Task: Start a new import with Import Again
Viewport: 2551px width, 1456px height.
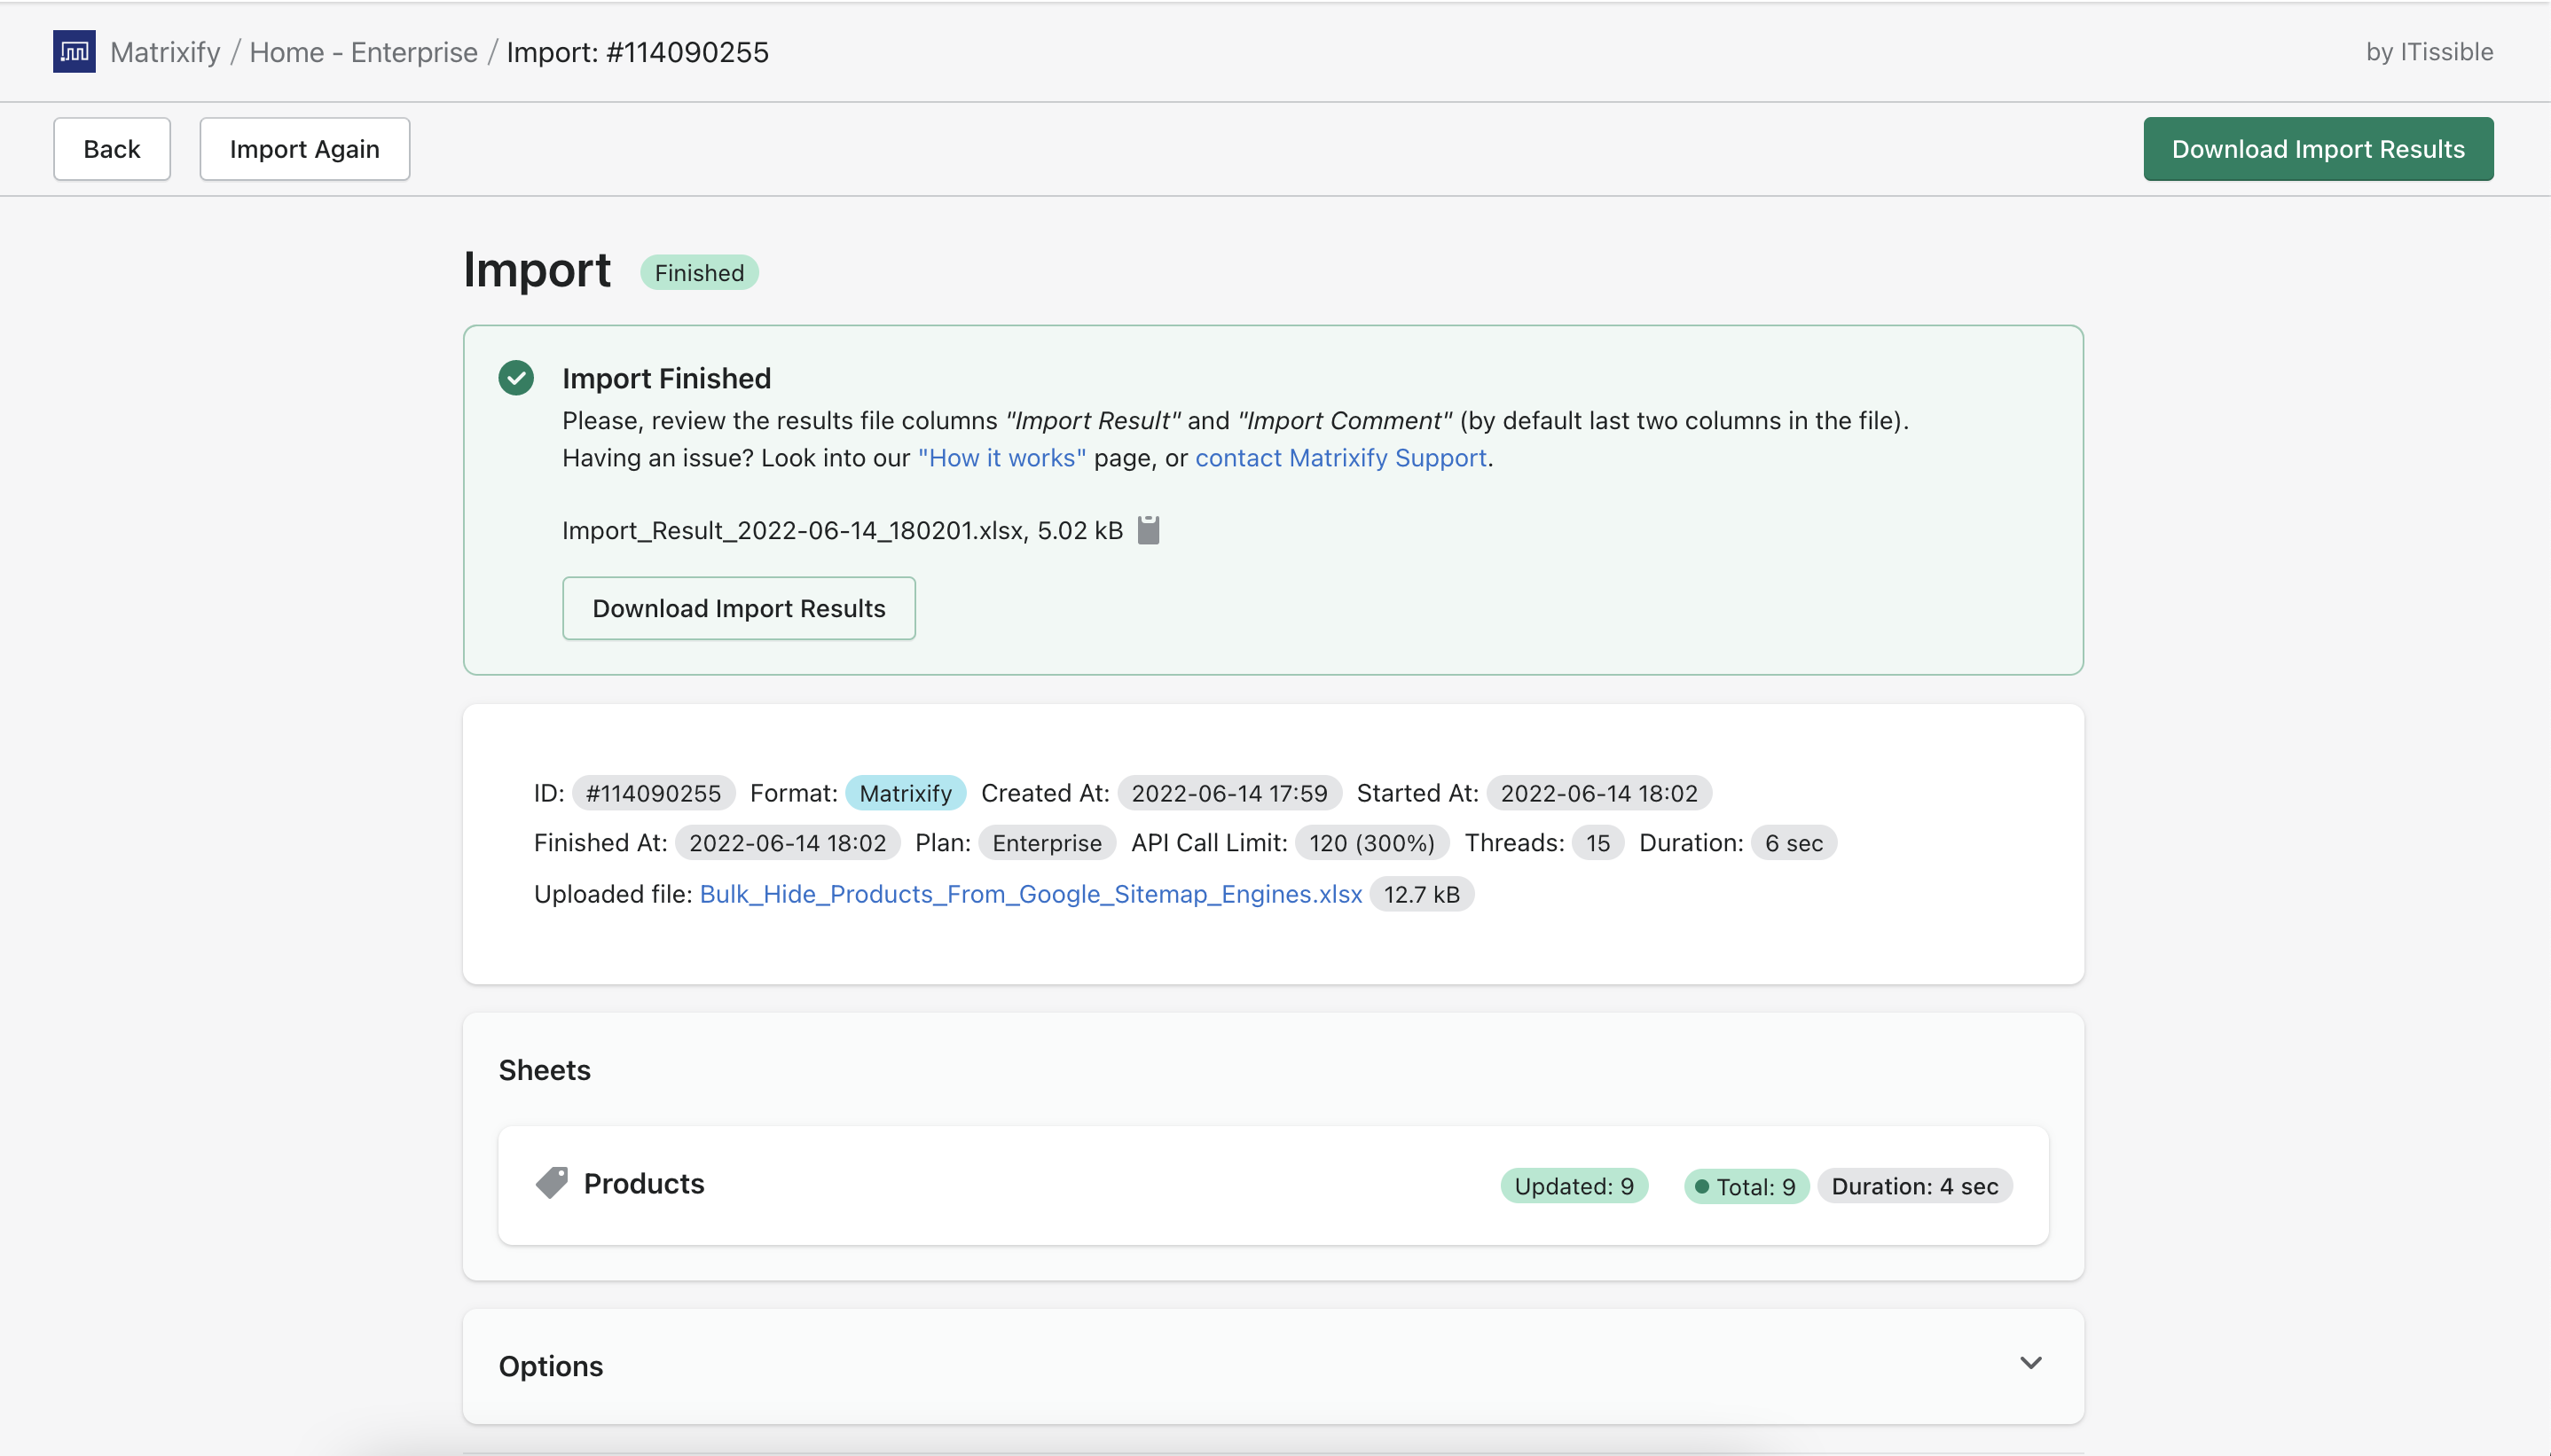Action: (304, 148)
